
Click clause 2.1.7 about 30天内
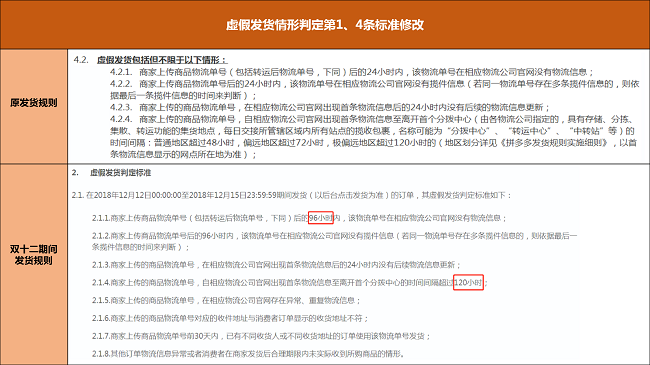click(261, 336)
